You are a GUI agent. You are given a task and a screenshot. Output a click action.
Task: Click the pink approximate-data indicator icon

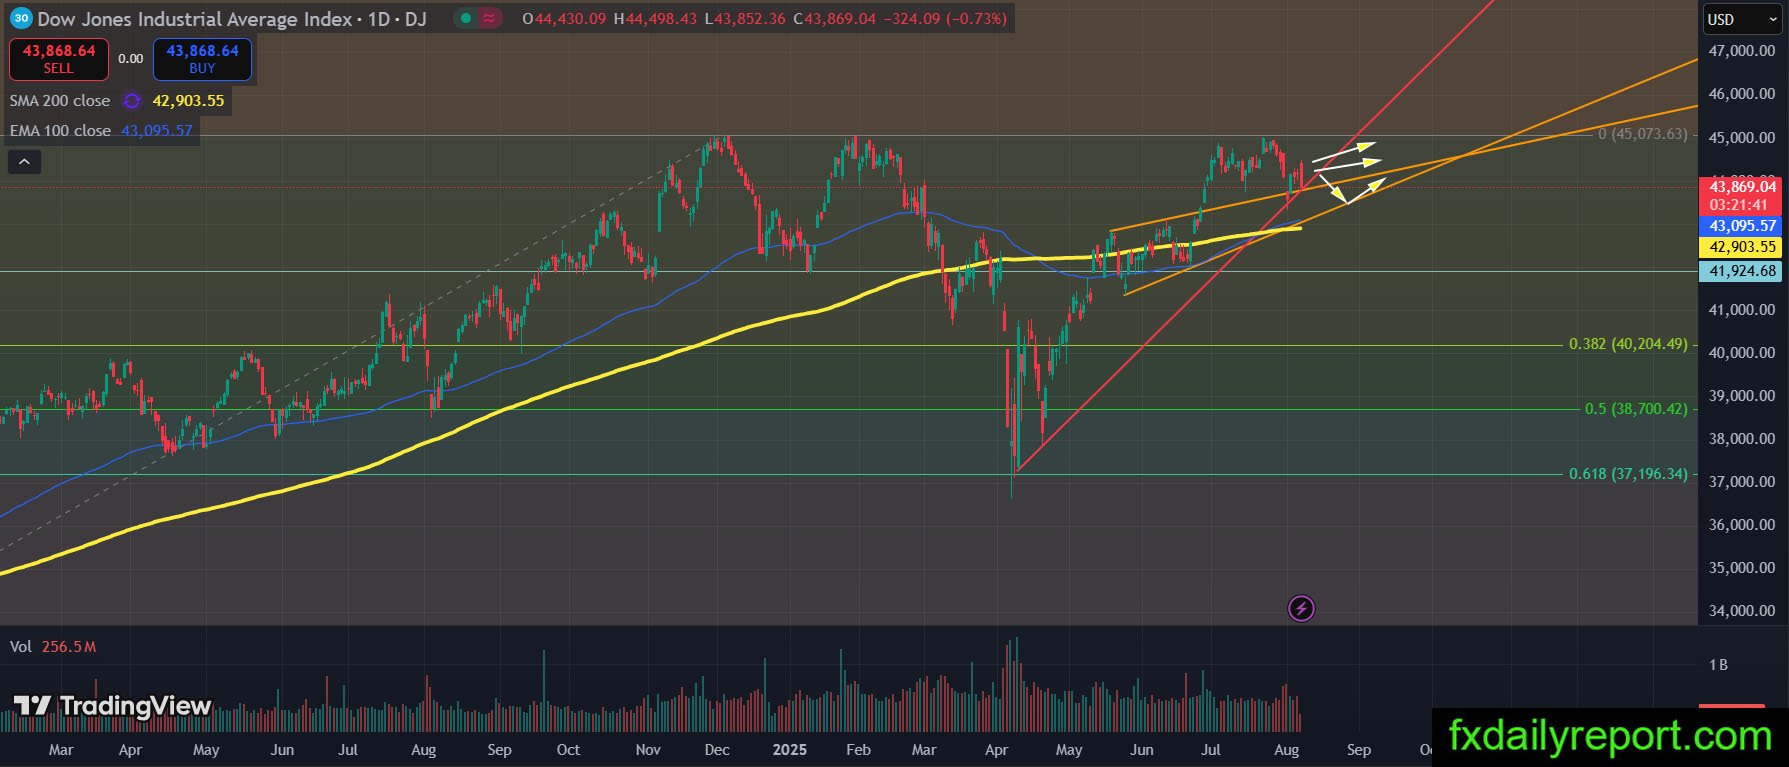coord(490,19)
